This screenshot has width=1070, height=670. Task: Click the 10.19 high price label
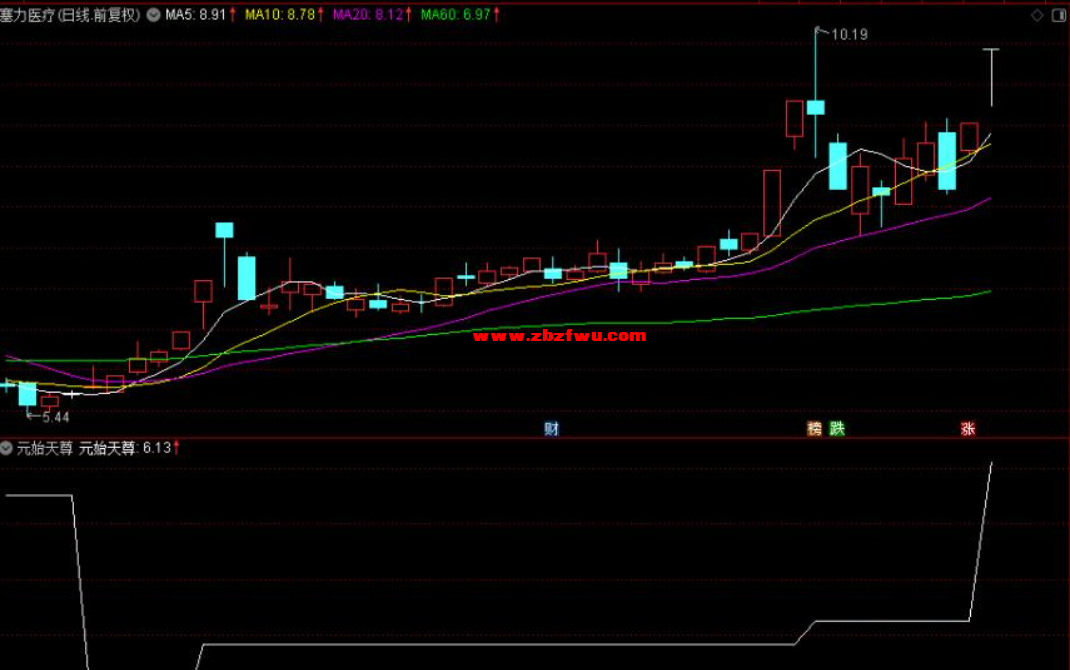[849, 35]
